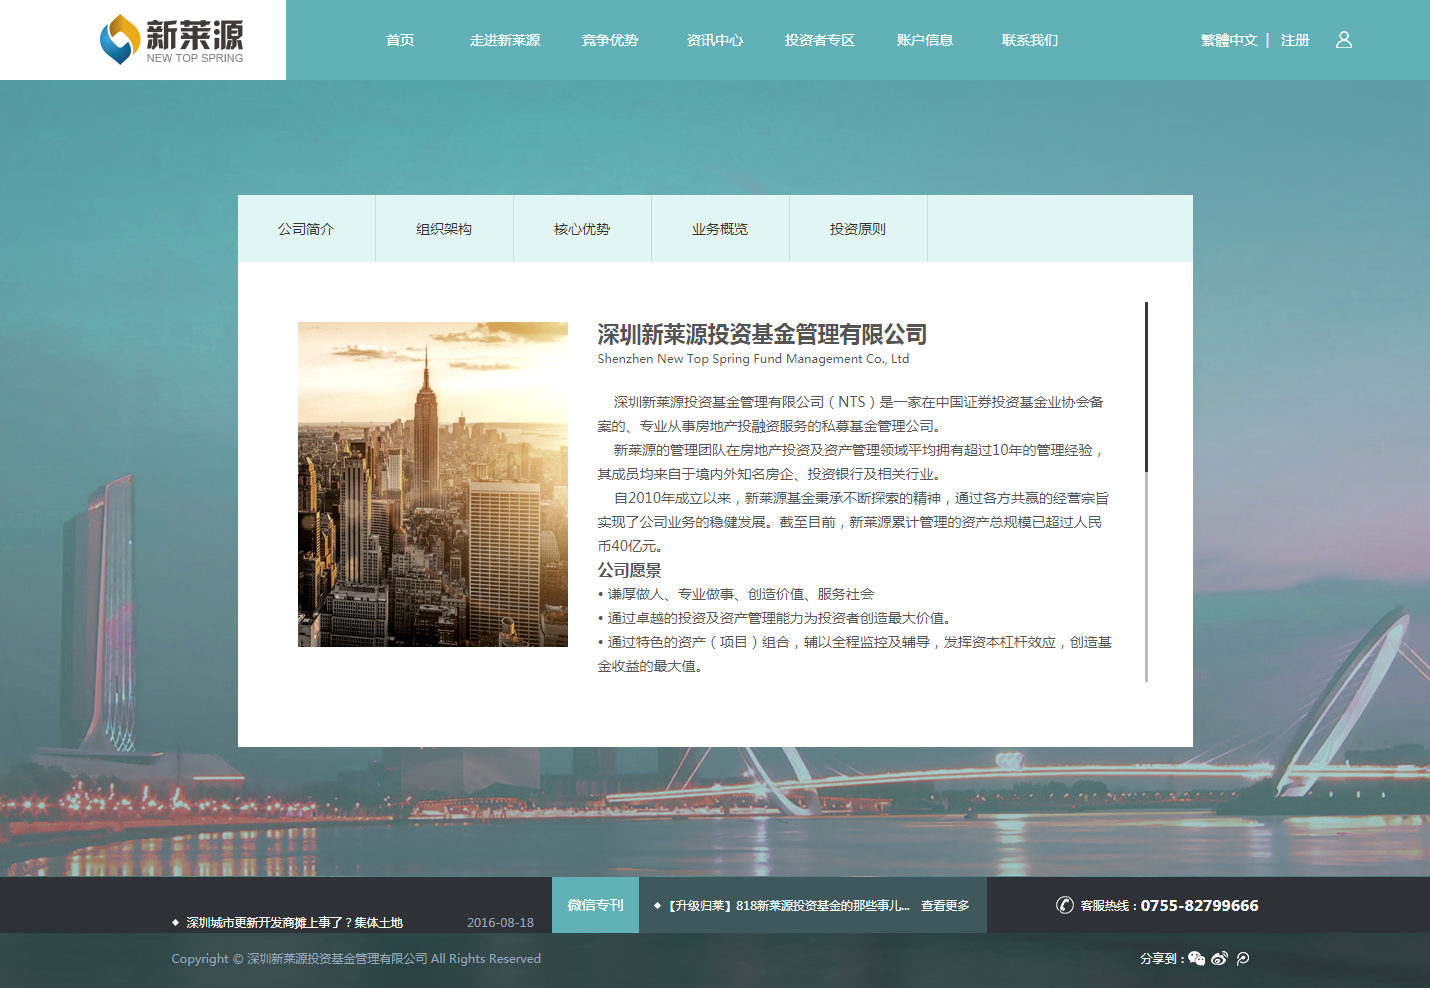Click the content panel scrollbar thumb
This screenshot has height=988, width=1430.
click(x=1146, y=387)
